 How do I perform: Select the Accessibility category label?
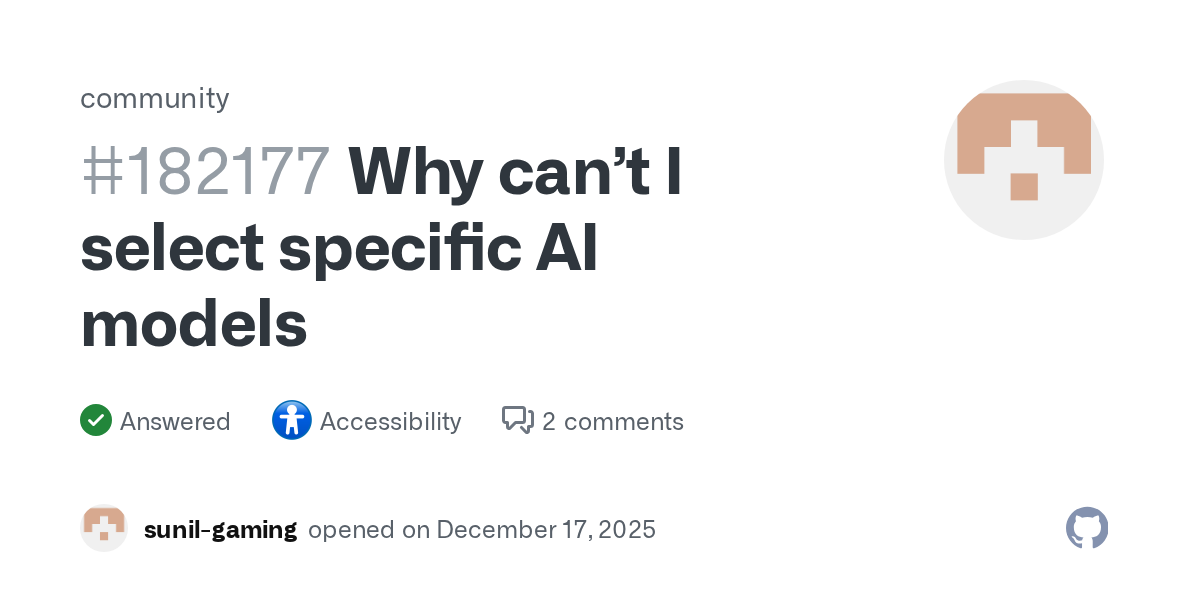tap(390, 422)
